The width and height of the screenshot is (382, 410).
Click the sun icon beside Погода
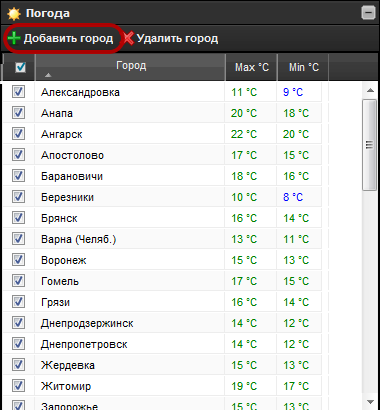tap(14, 14)
